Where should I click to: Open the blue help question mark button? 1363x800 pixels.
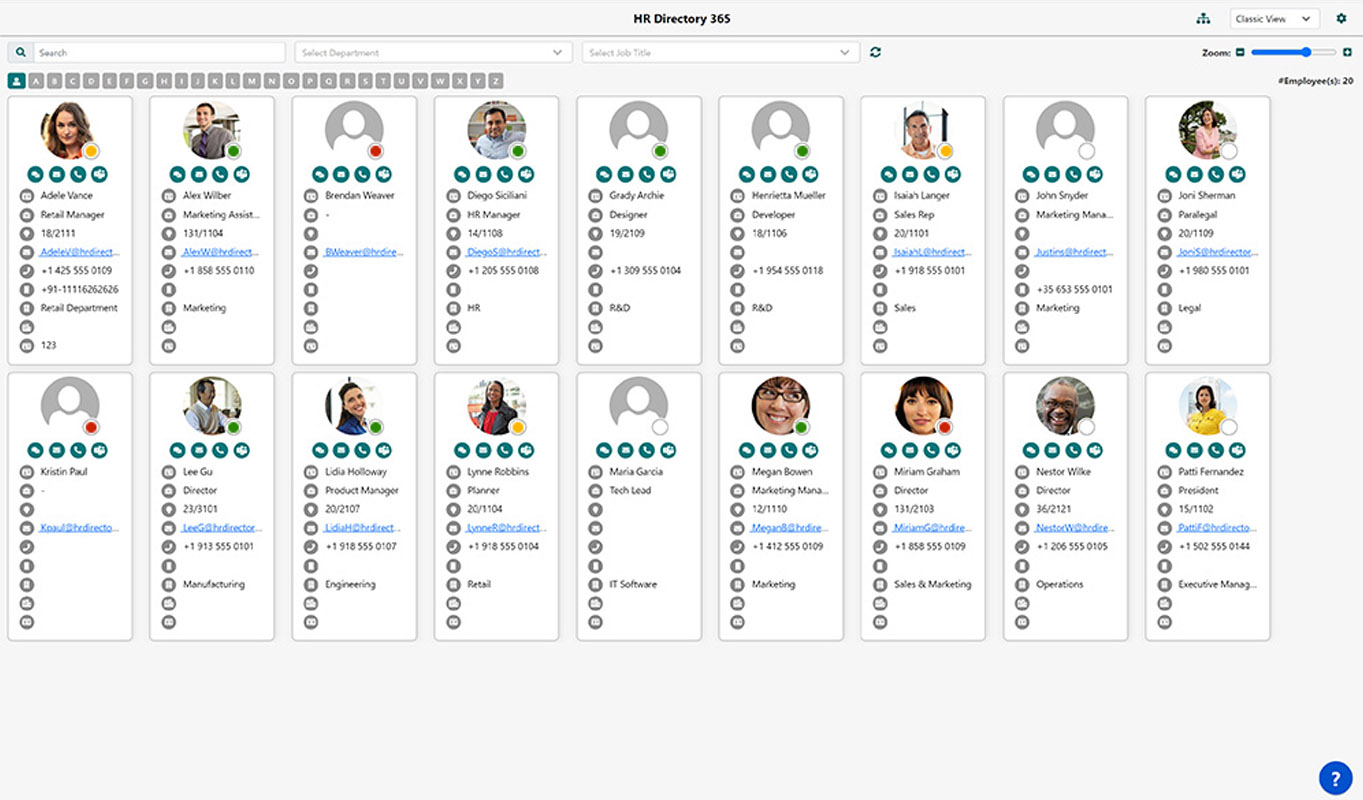click(x=1335, y=777)
